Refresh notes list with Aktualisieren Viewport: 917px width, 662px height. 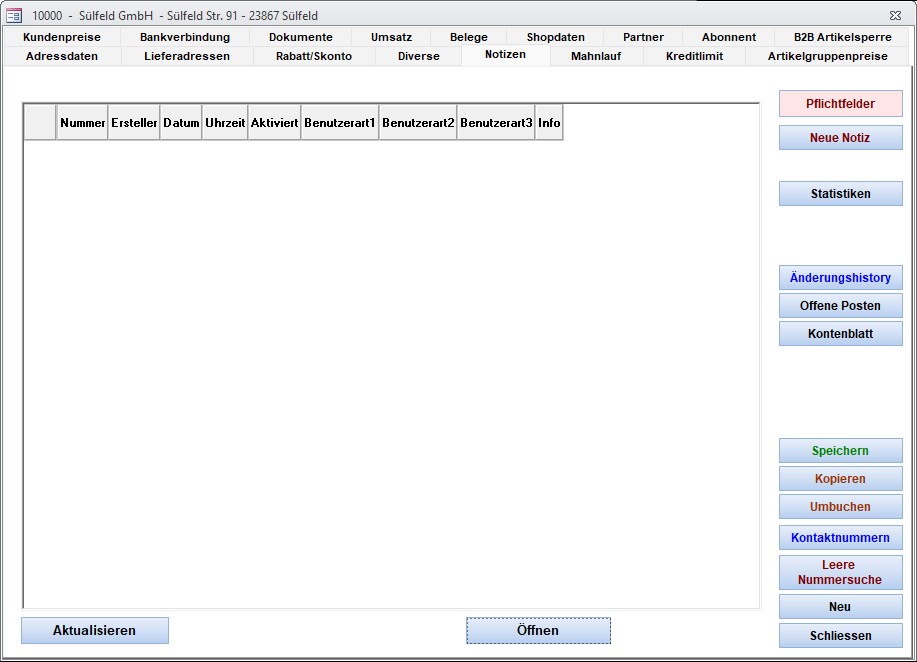tap(95, 631)
